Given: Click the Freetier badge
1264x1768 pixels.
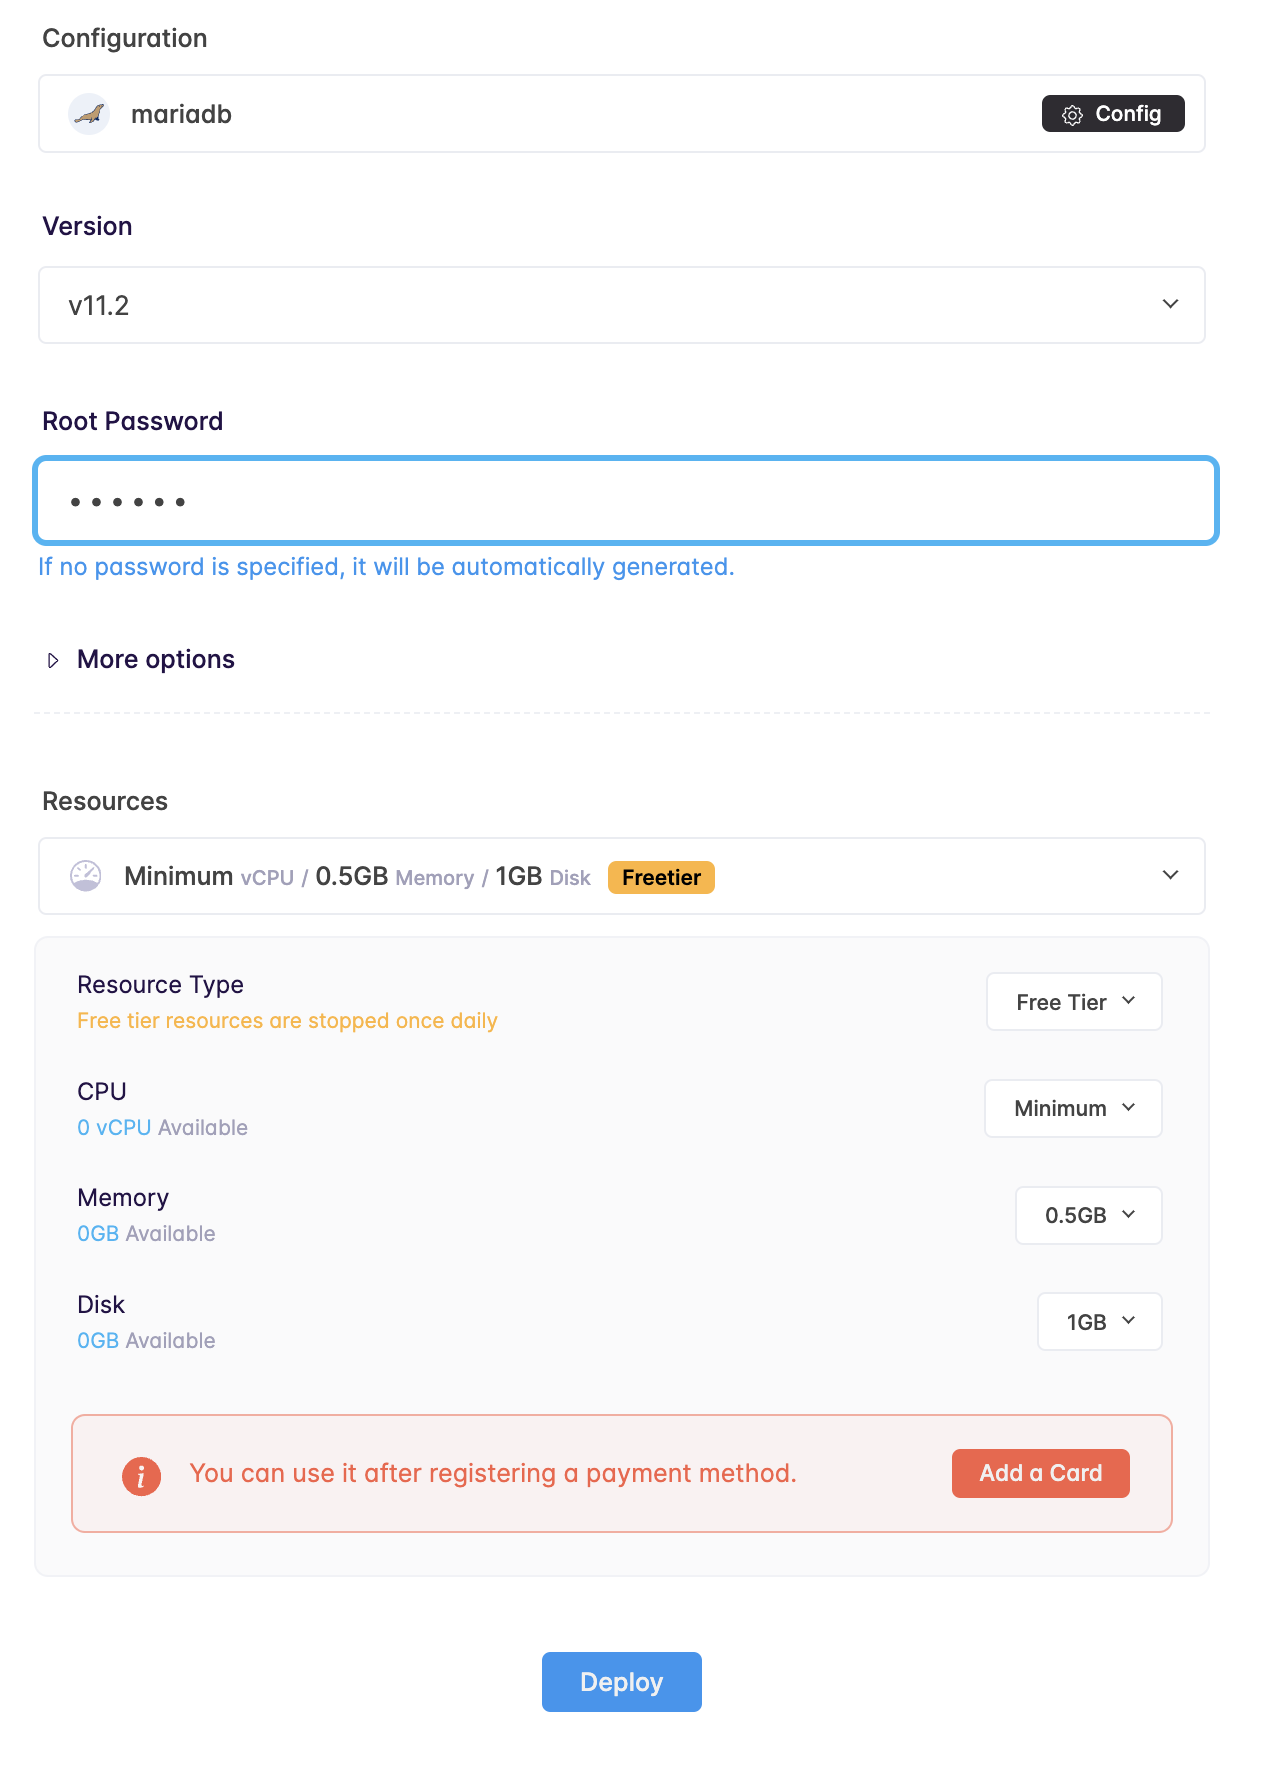Looking at the screenshot, I should click(661, 877).
